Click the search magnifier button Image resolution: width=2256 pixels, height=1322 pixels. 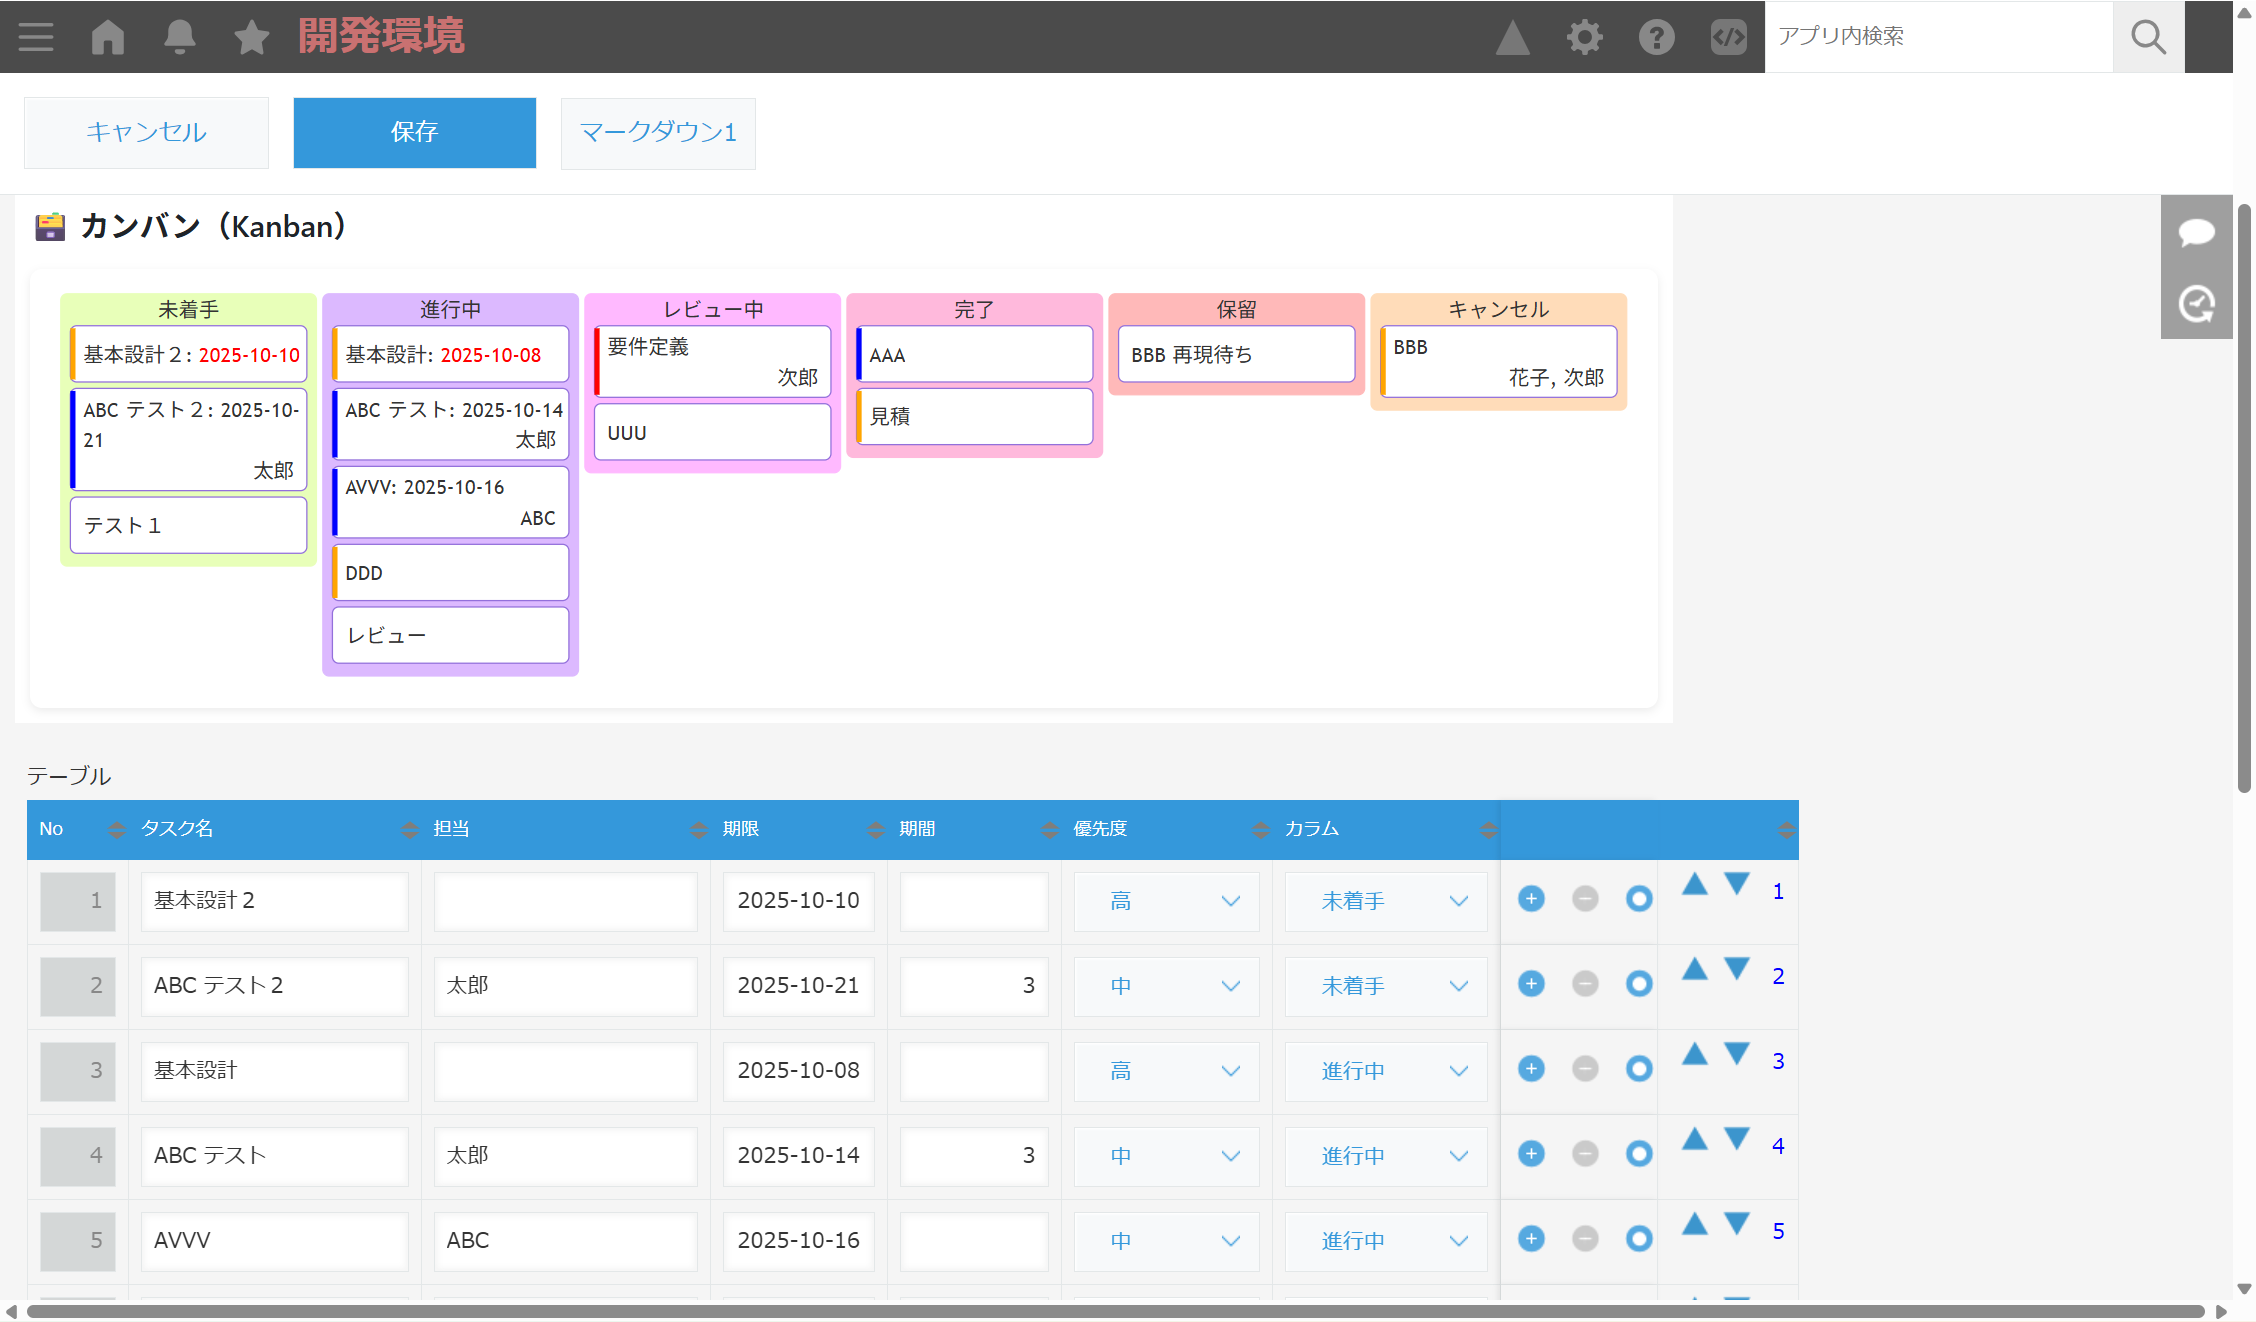pos(2148,37)
